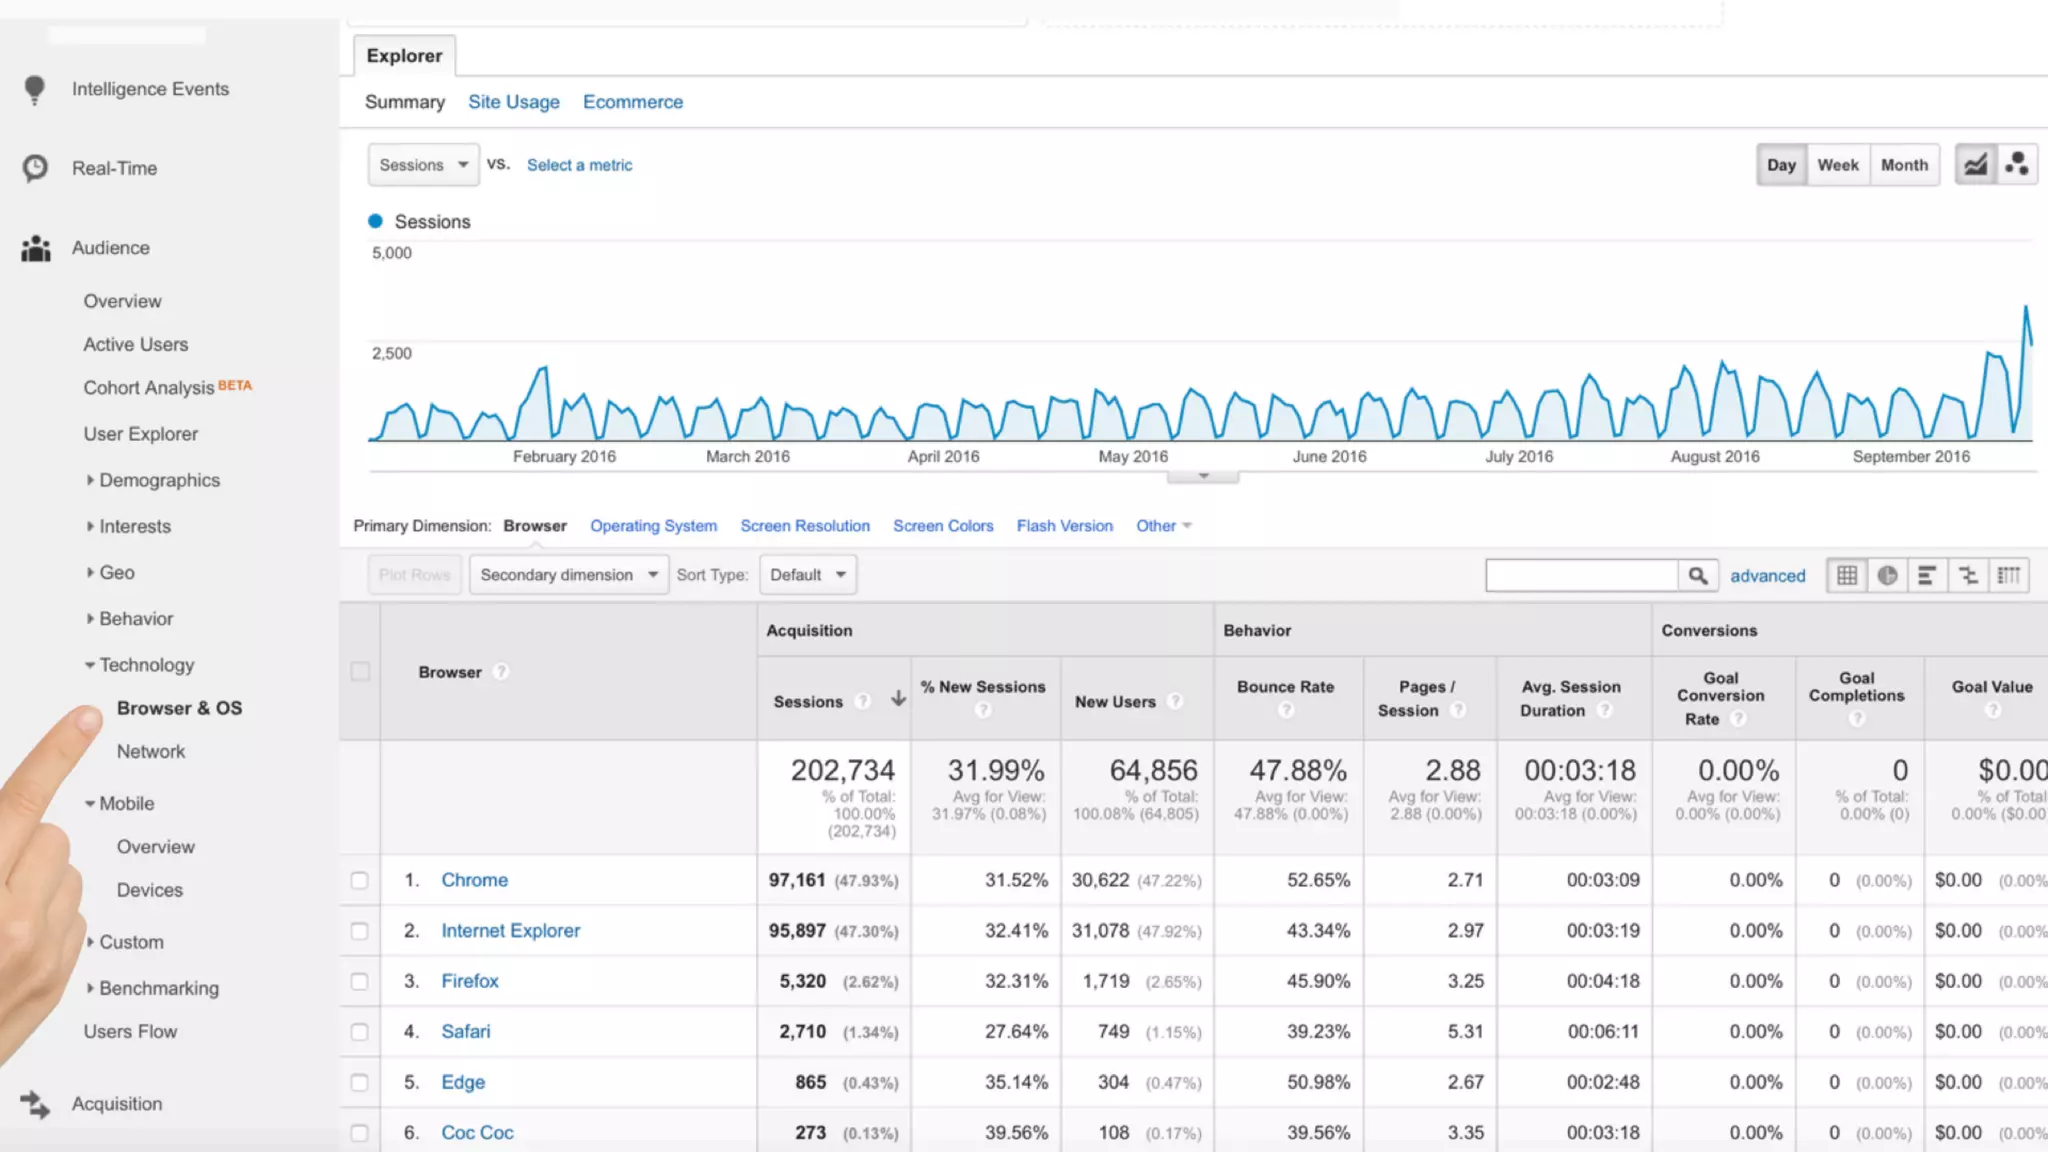Open the Real-Time clock icon section
This screenshot has height=1152, width=2048.
point(36,168)
